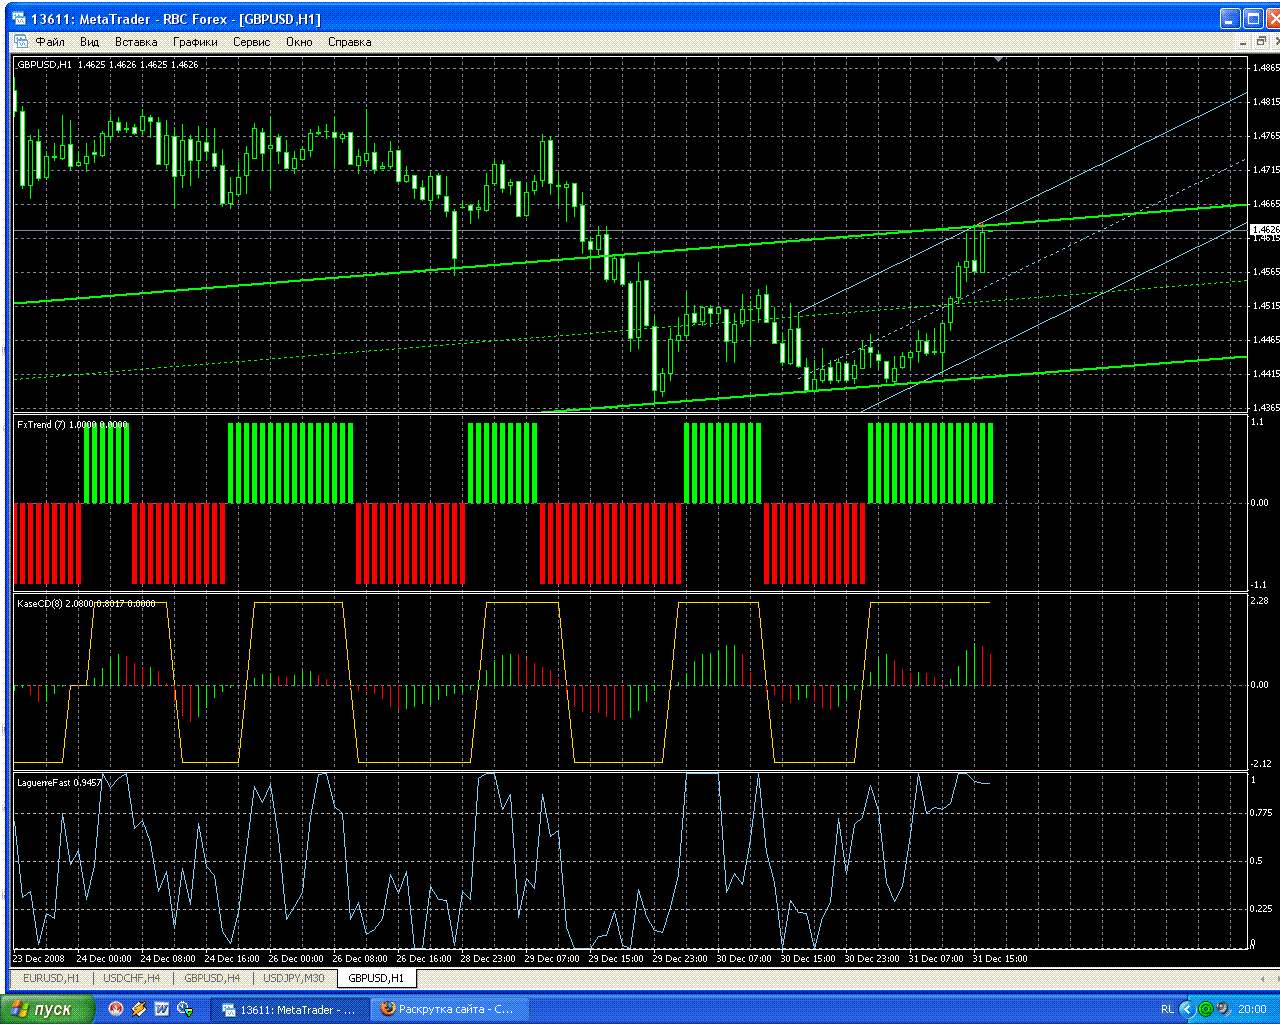The width and height of the screenshot is (1280, 1024).
Task: Click the RL language indicator in tray
Action: 1167,1009
